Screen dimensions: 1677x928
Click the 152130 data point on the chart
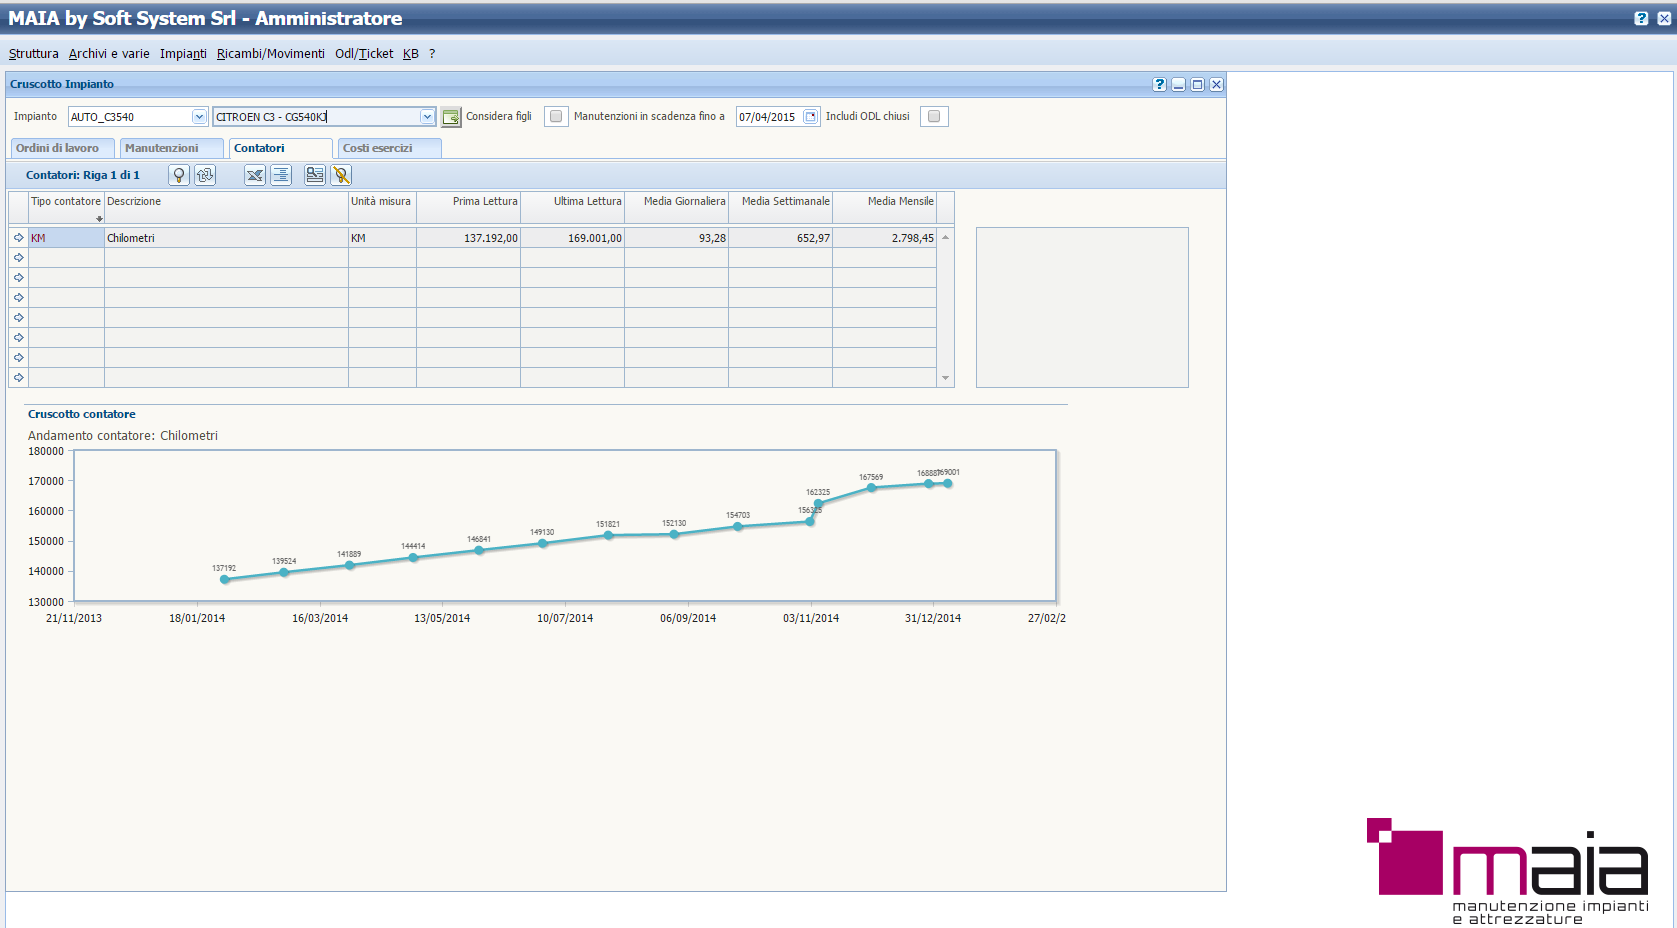(674, 534)
